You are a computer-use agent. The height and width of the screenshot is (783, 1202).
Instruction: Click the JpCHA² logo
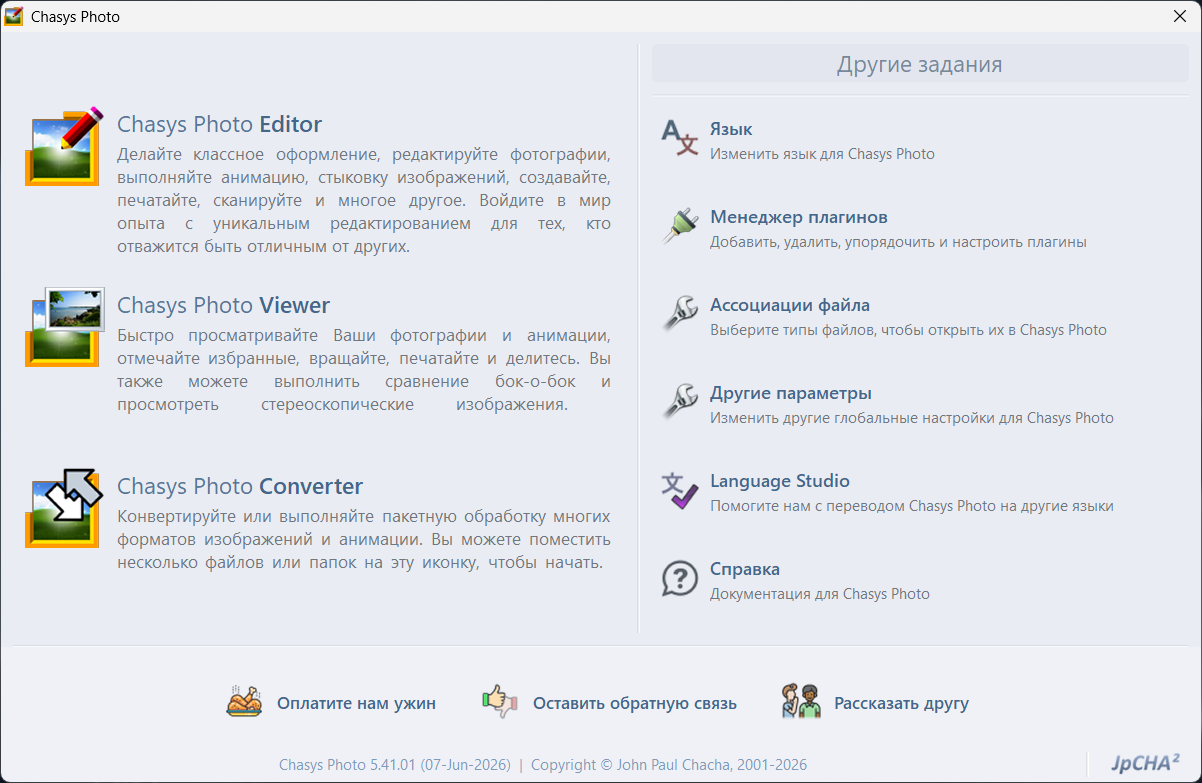[x=1145, y=763]
